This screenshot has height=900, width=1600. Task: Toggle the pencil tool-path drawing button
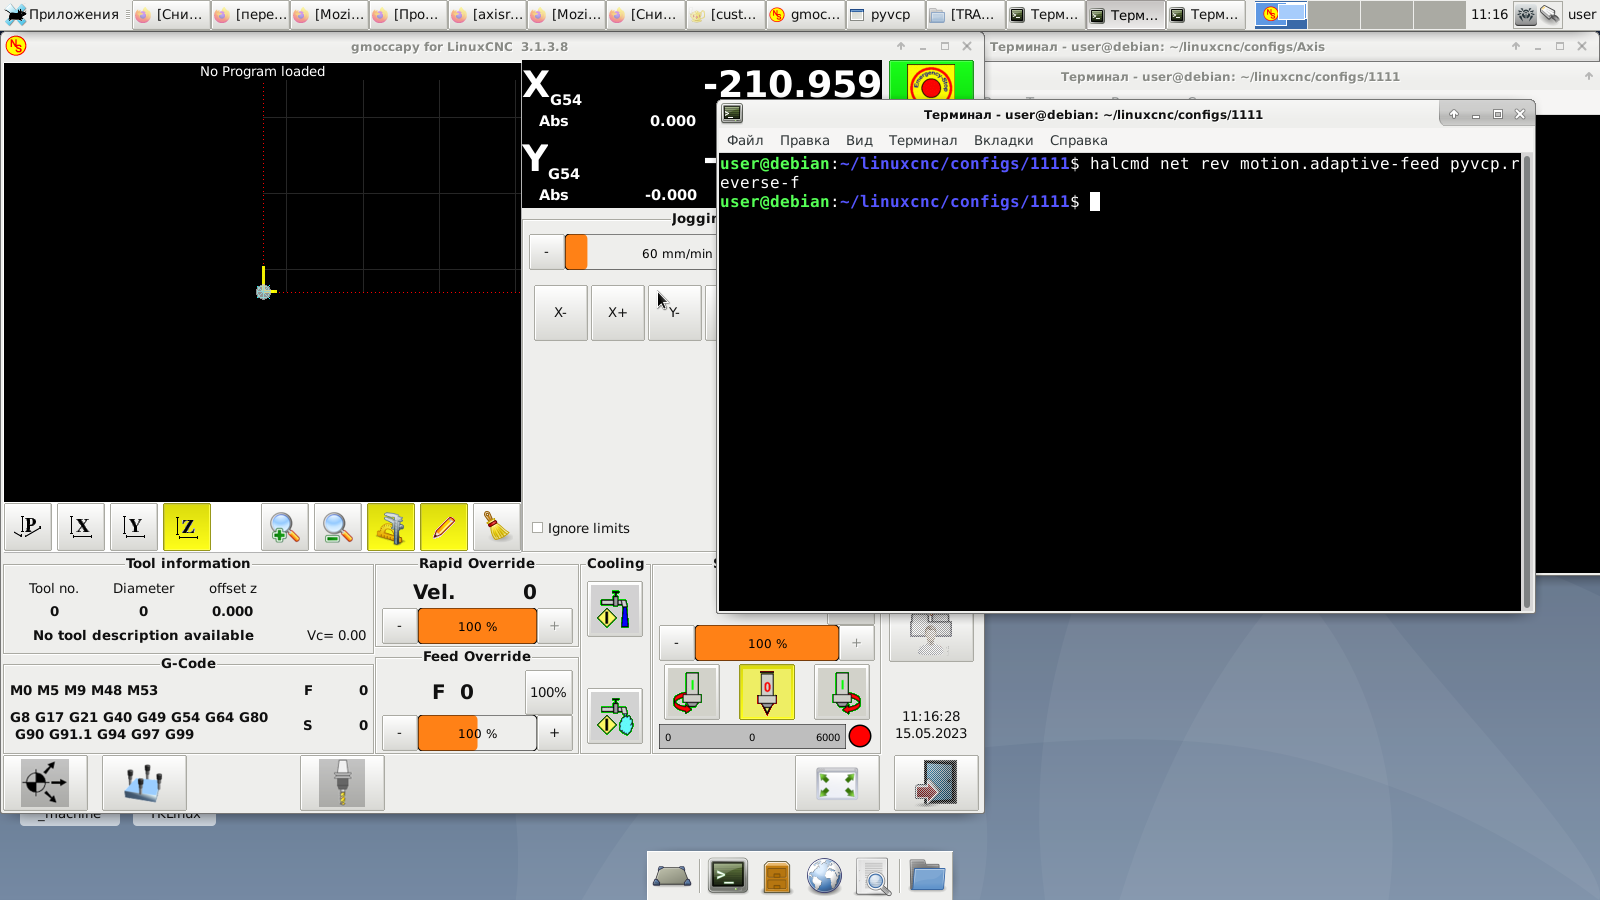click(x=444, y=527)
